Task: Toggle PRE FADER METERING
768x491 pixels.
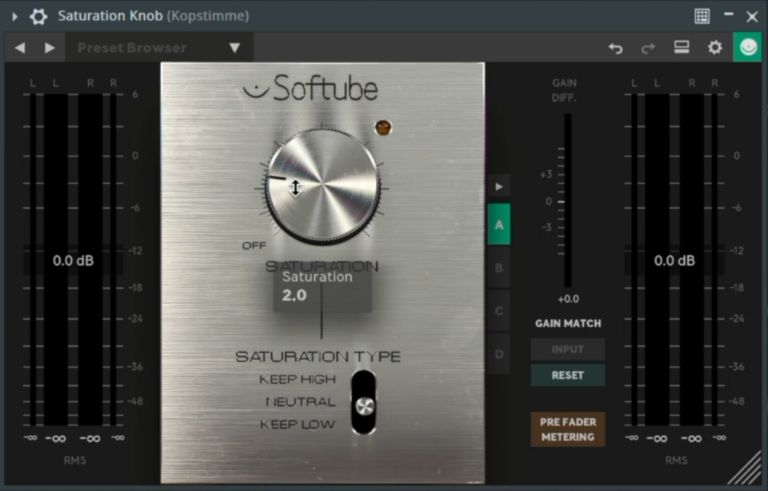Action: tap(568, 429)
